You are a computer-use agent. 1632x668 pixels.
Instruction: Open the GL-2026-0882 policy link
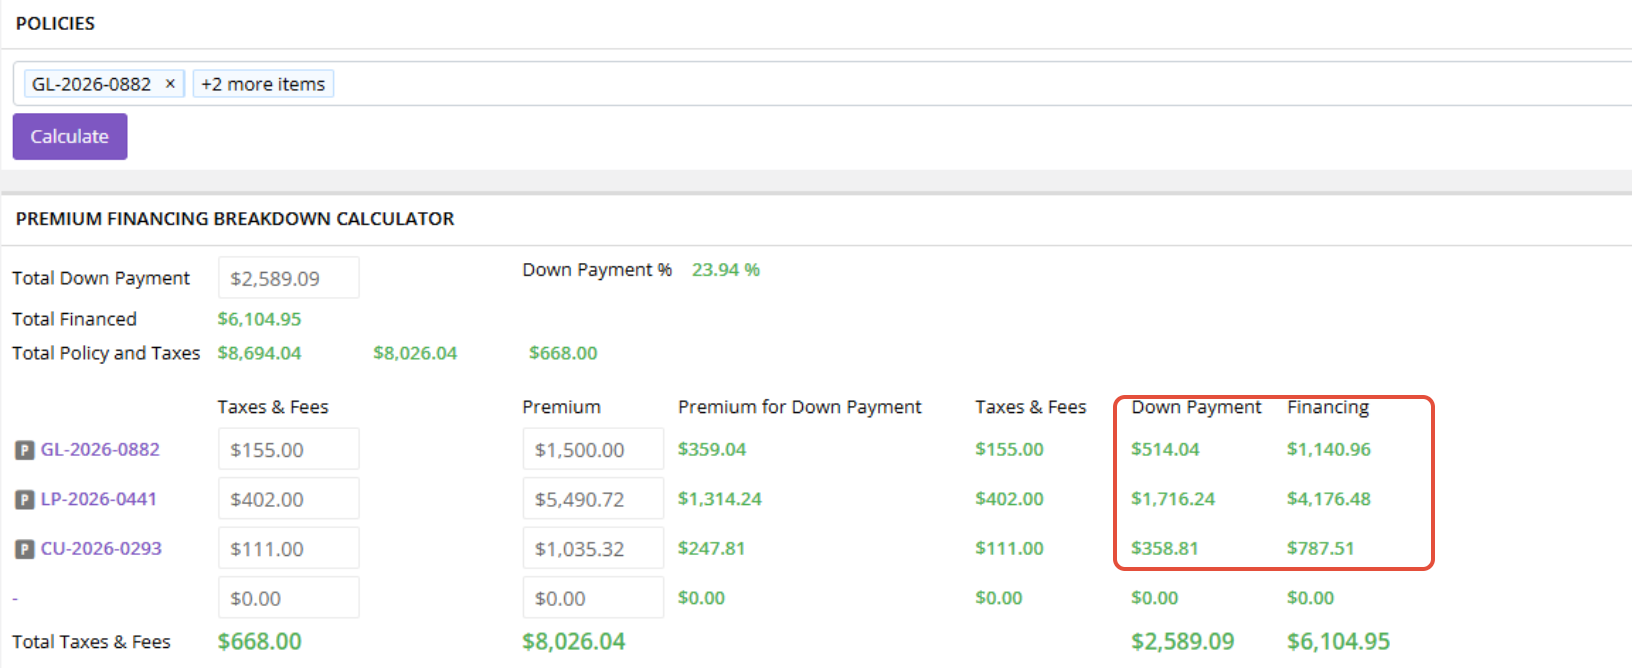coord(100,450)
